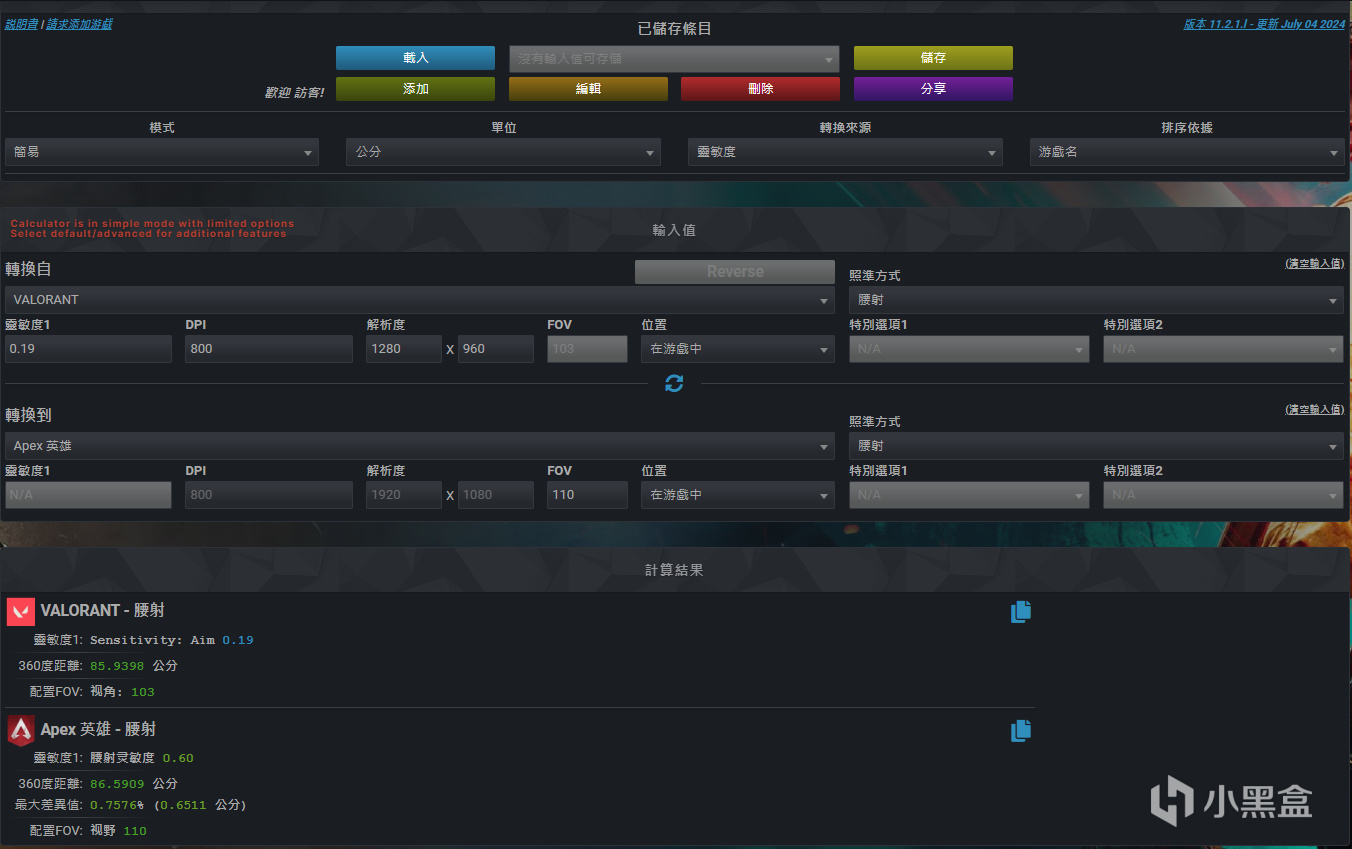Open the 轉換到 位置 dropdown
The image size is (1352, 849).
click(x=738, y=495)
